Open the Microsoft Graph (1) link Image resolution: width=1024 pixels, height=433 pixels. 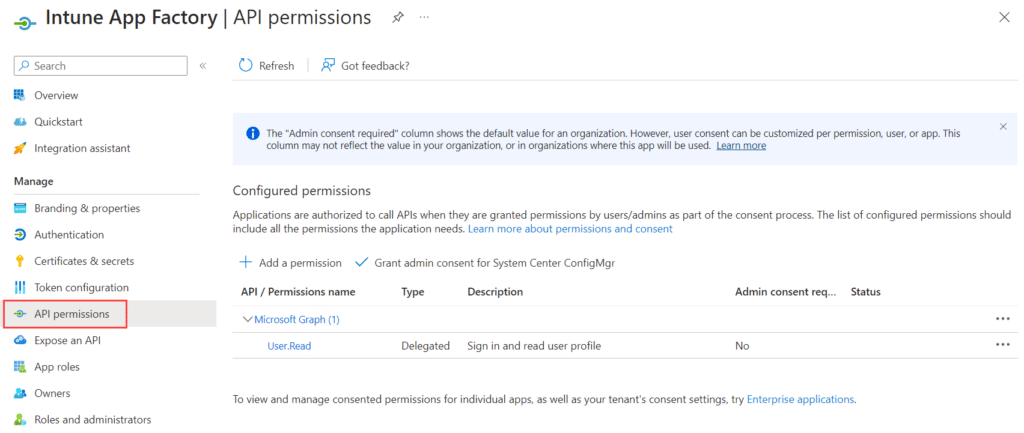(296, 319)
